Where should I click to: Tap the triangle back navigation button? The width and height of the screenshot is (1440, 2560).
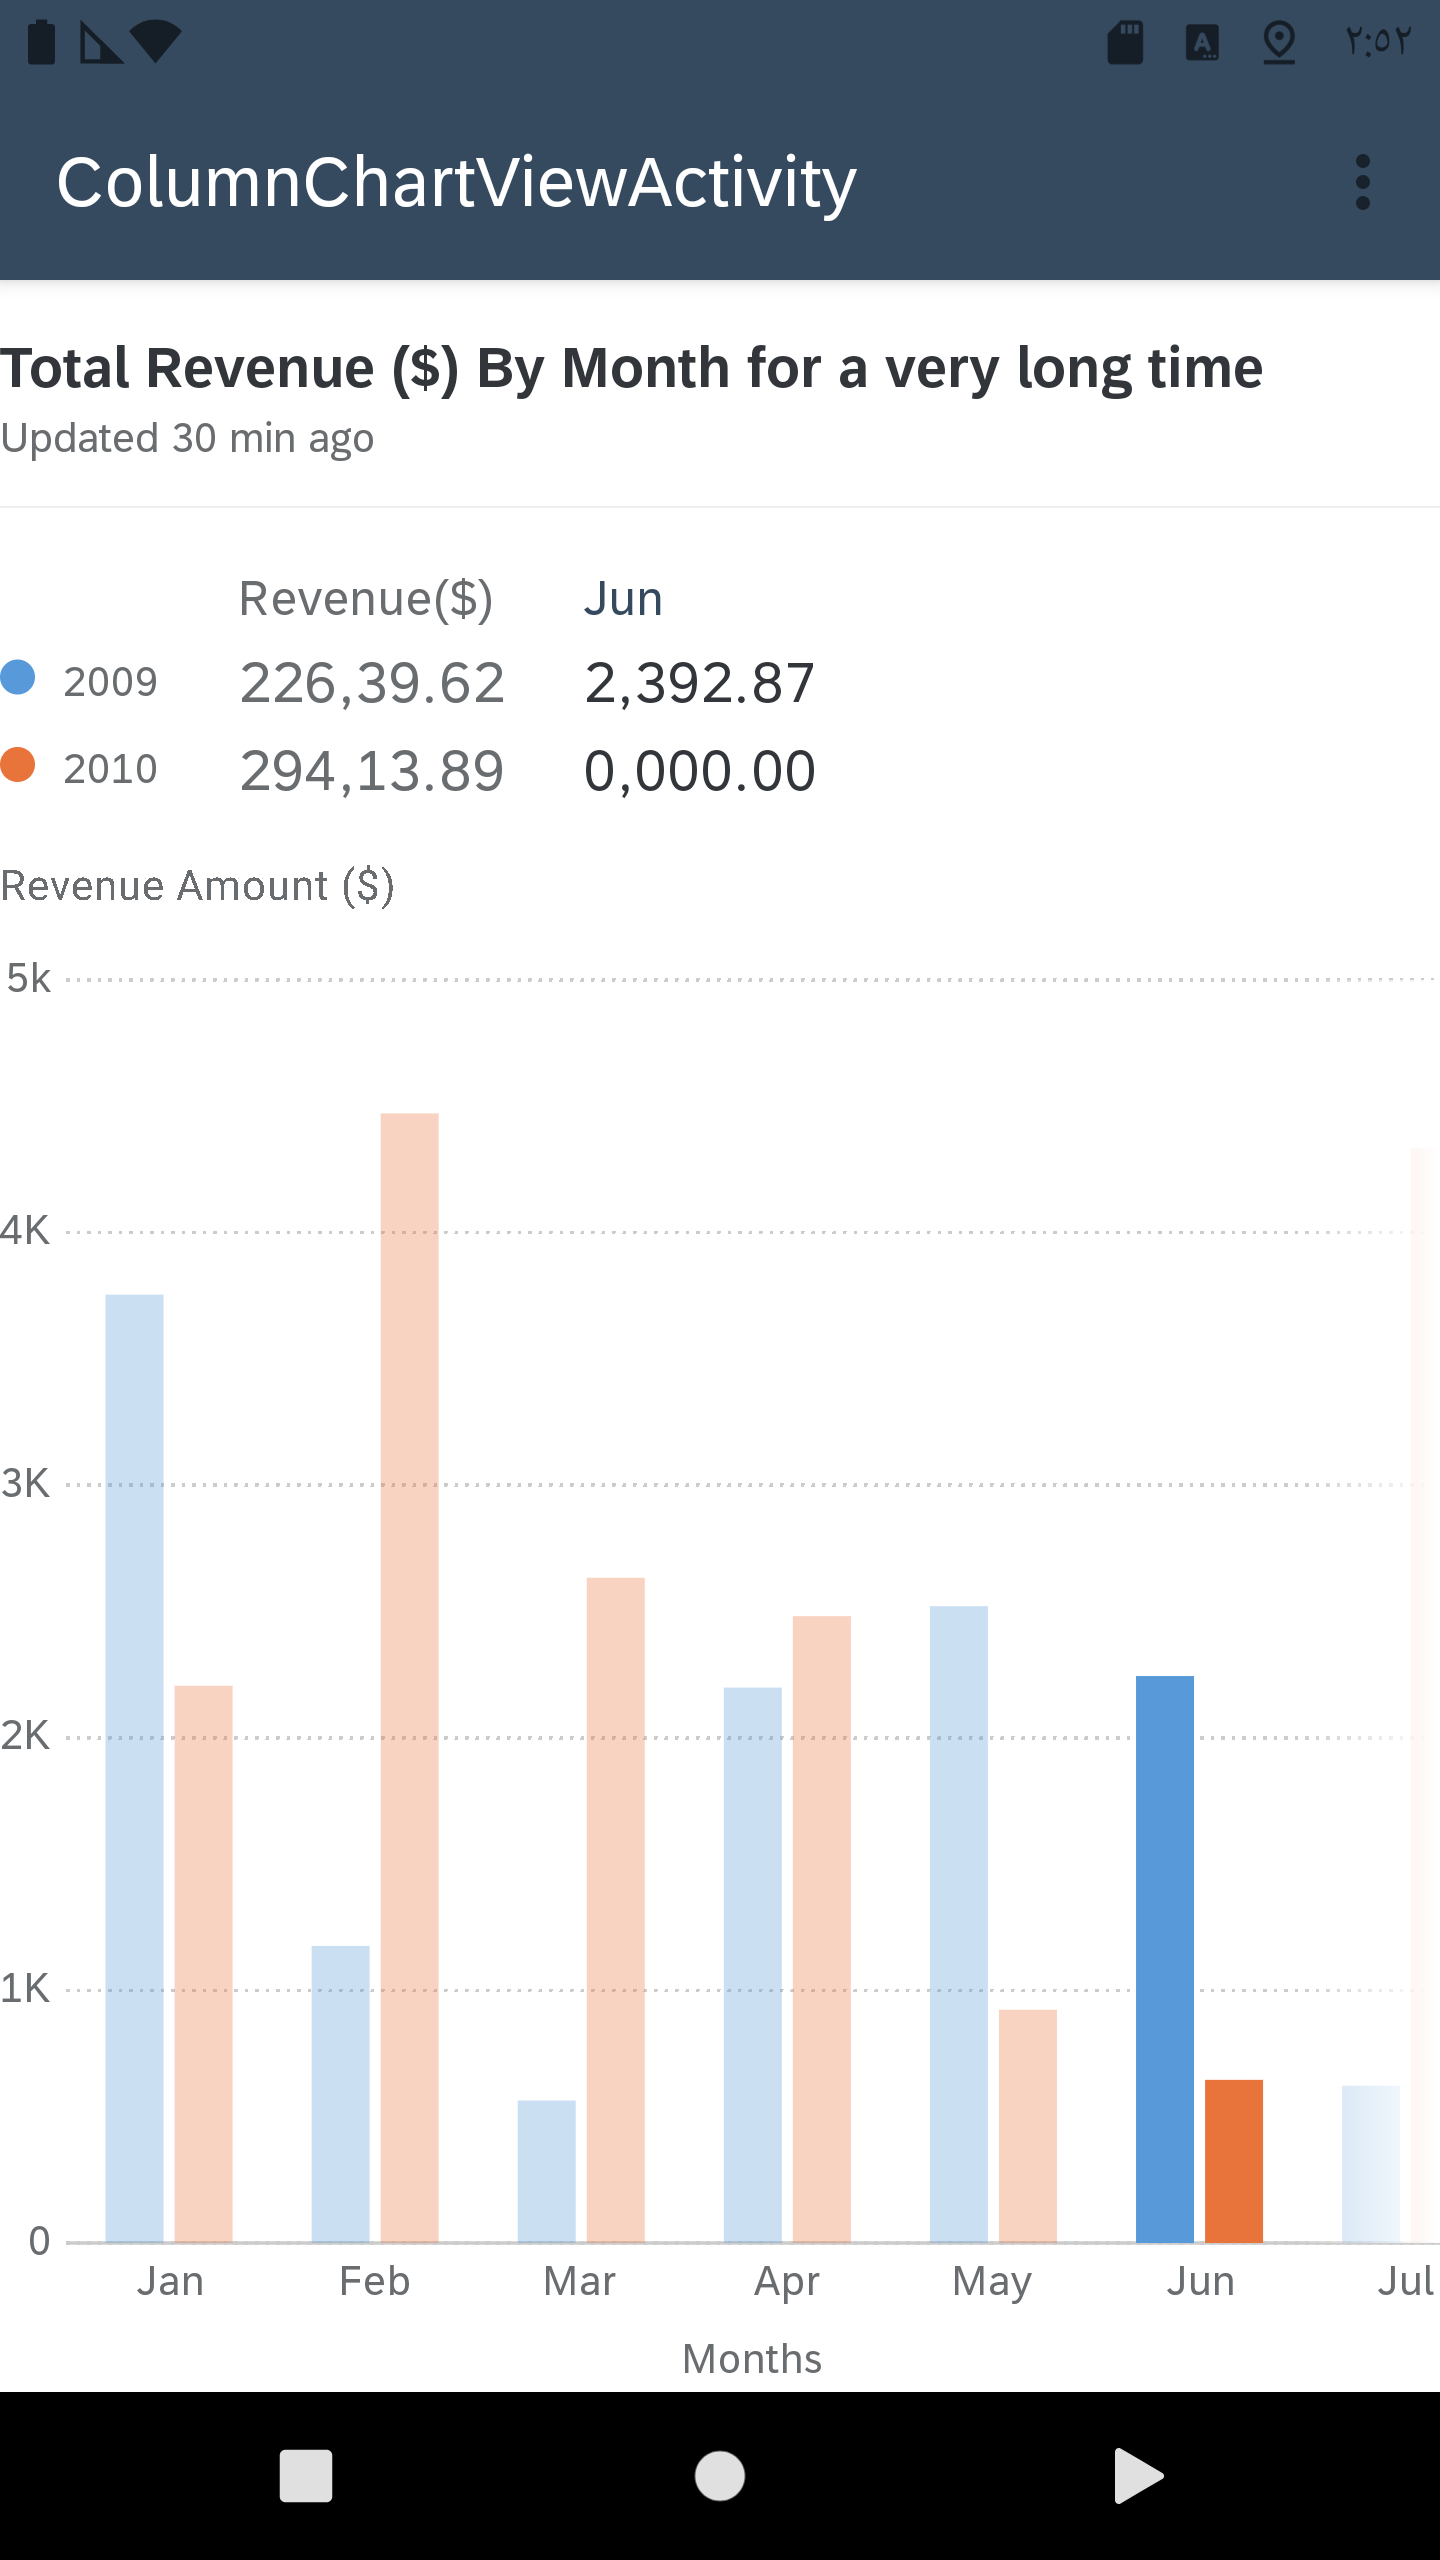1138,2475
